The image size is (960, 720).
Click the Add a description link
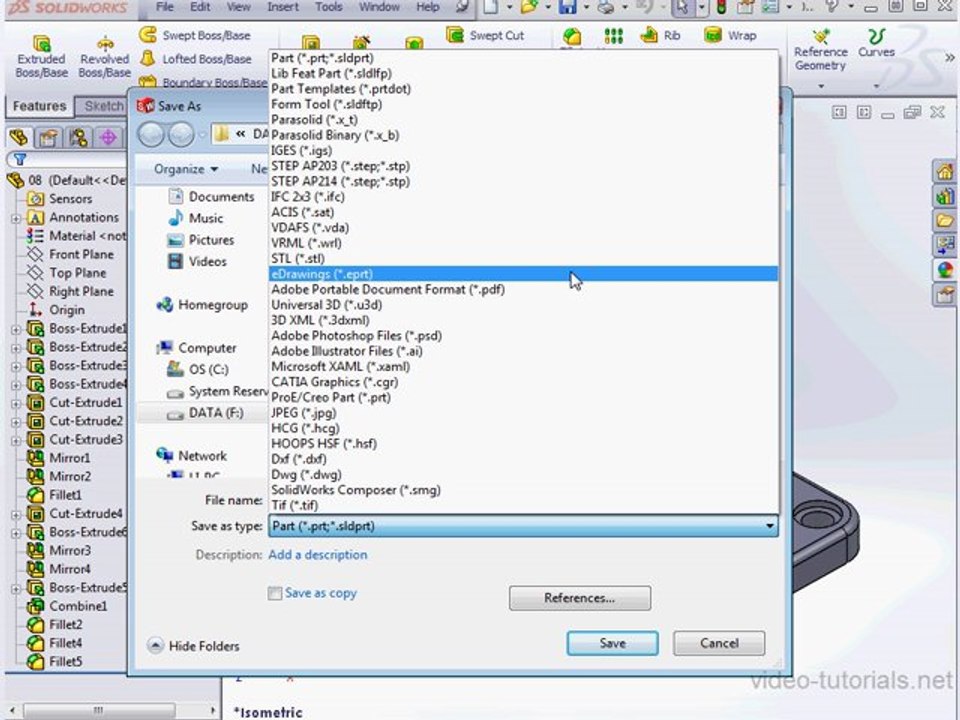(x=318, y=555)
